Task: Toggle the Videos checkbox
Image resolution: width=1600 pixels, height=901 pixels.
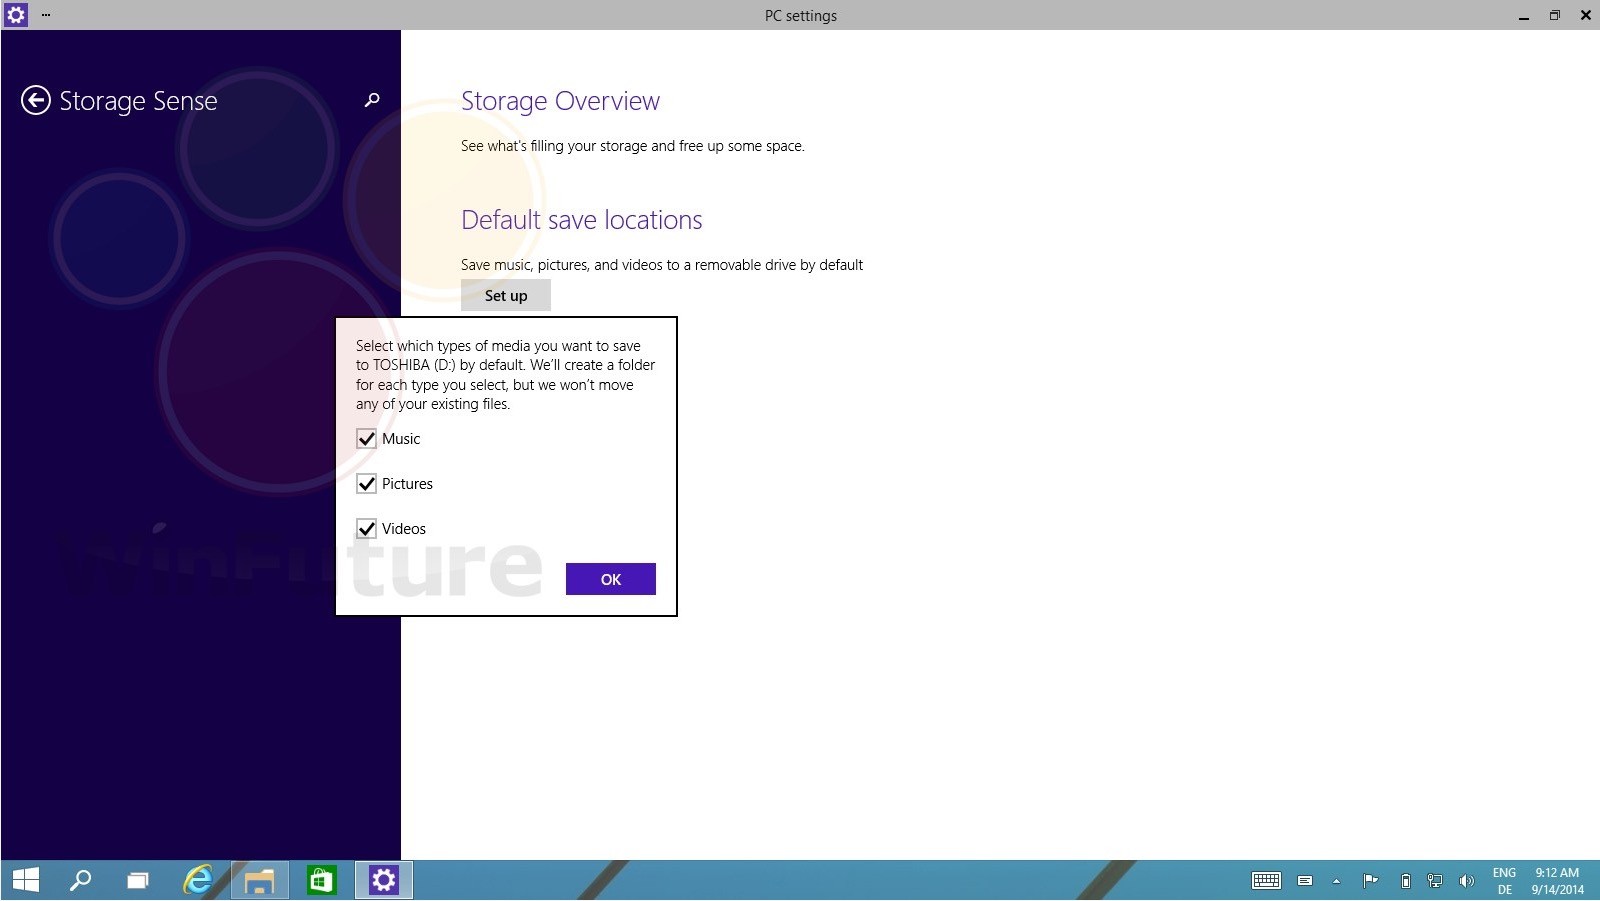Action: point(367,529)
